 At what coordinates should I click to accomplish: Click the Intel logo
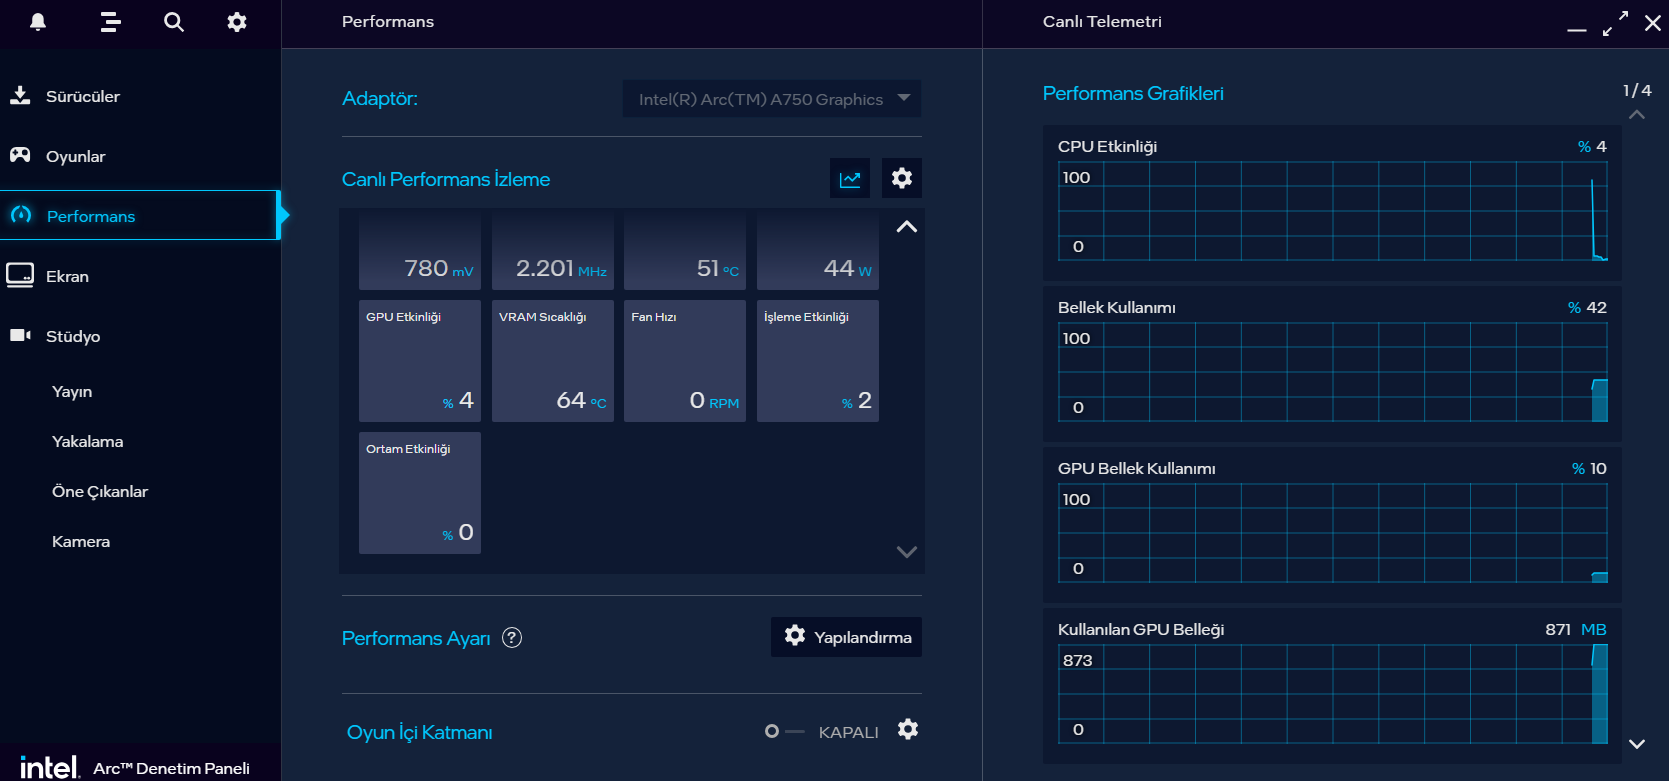pos(49,767)
